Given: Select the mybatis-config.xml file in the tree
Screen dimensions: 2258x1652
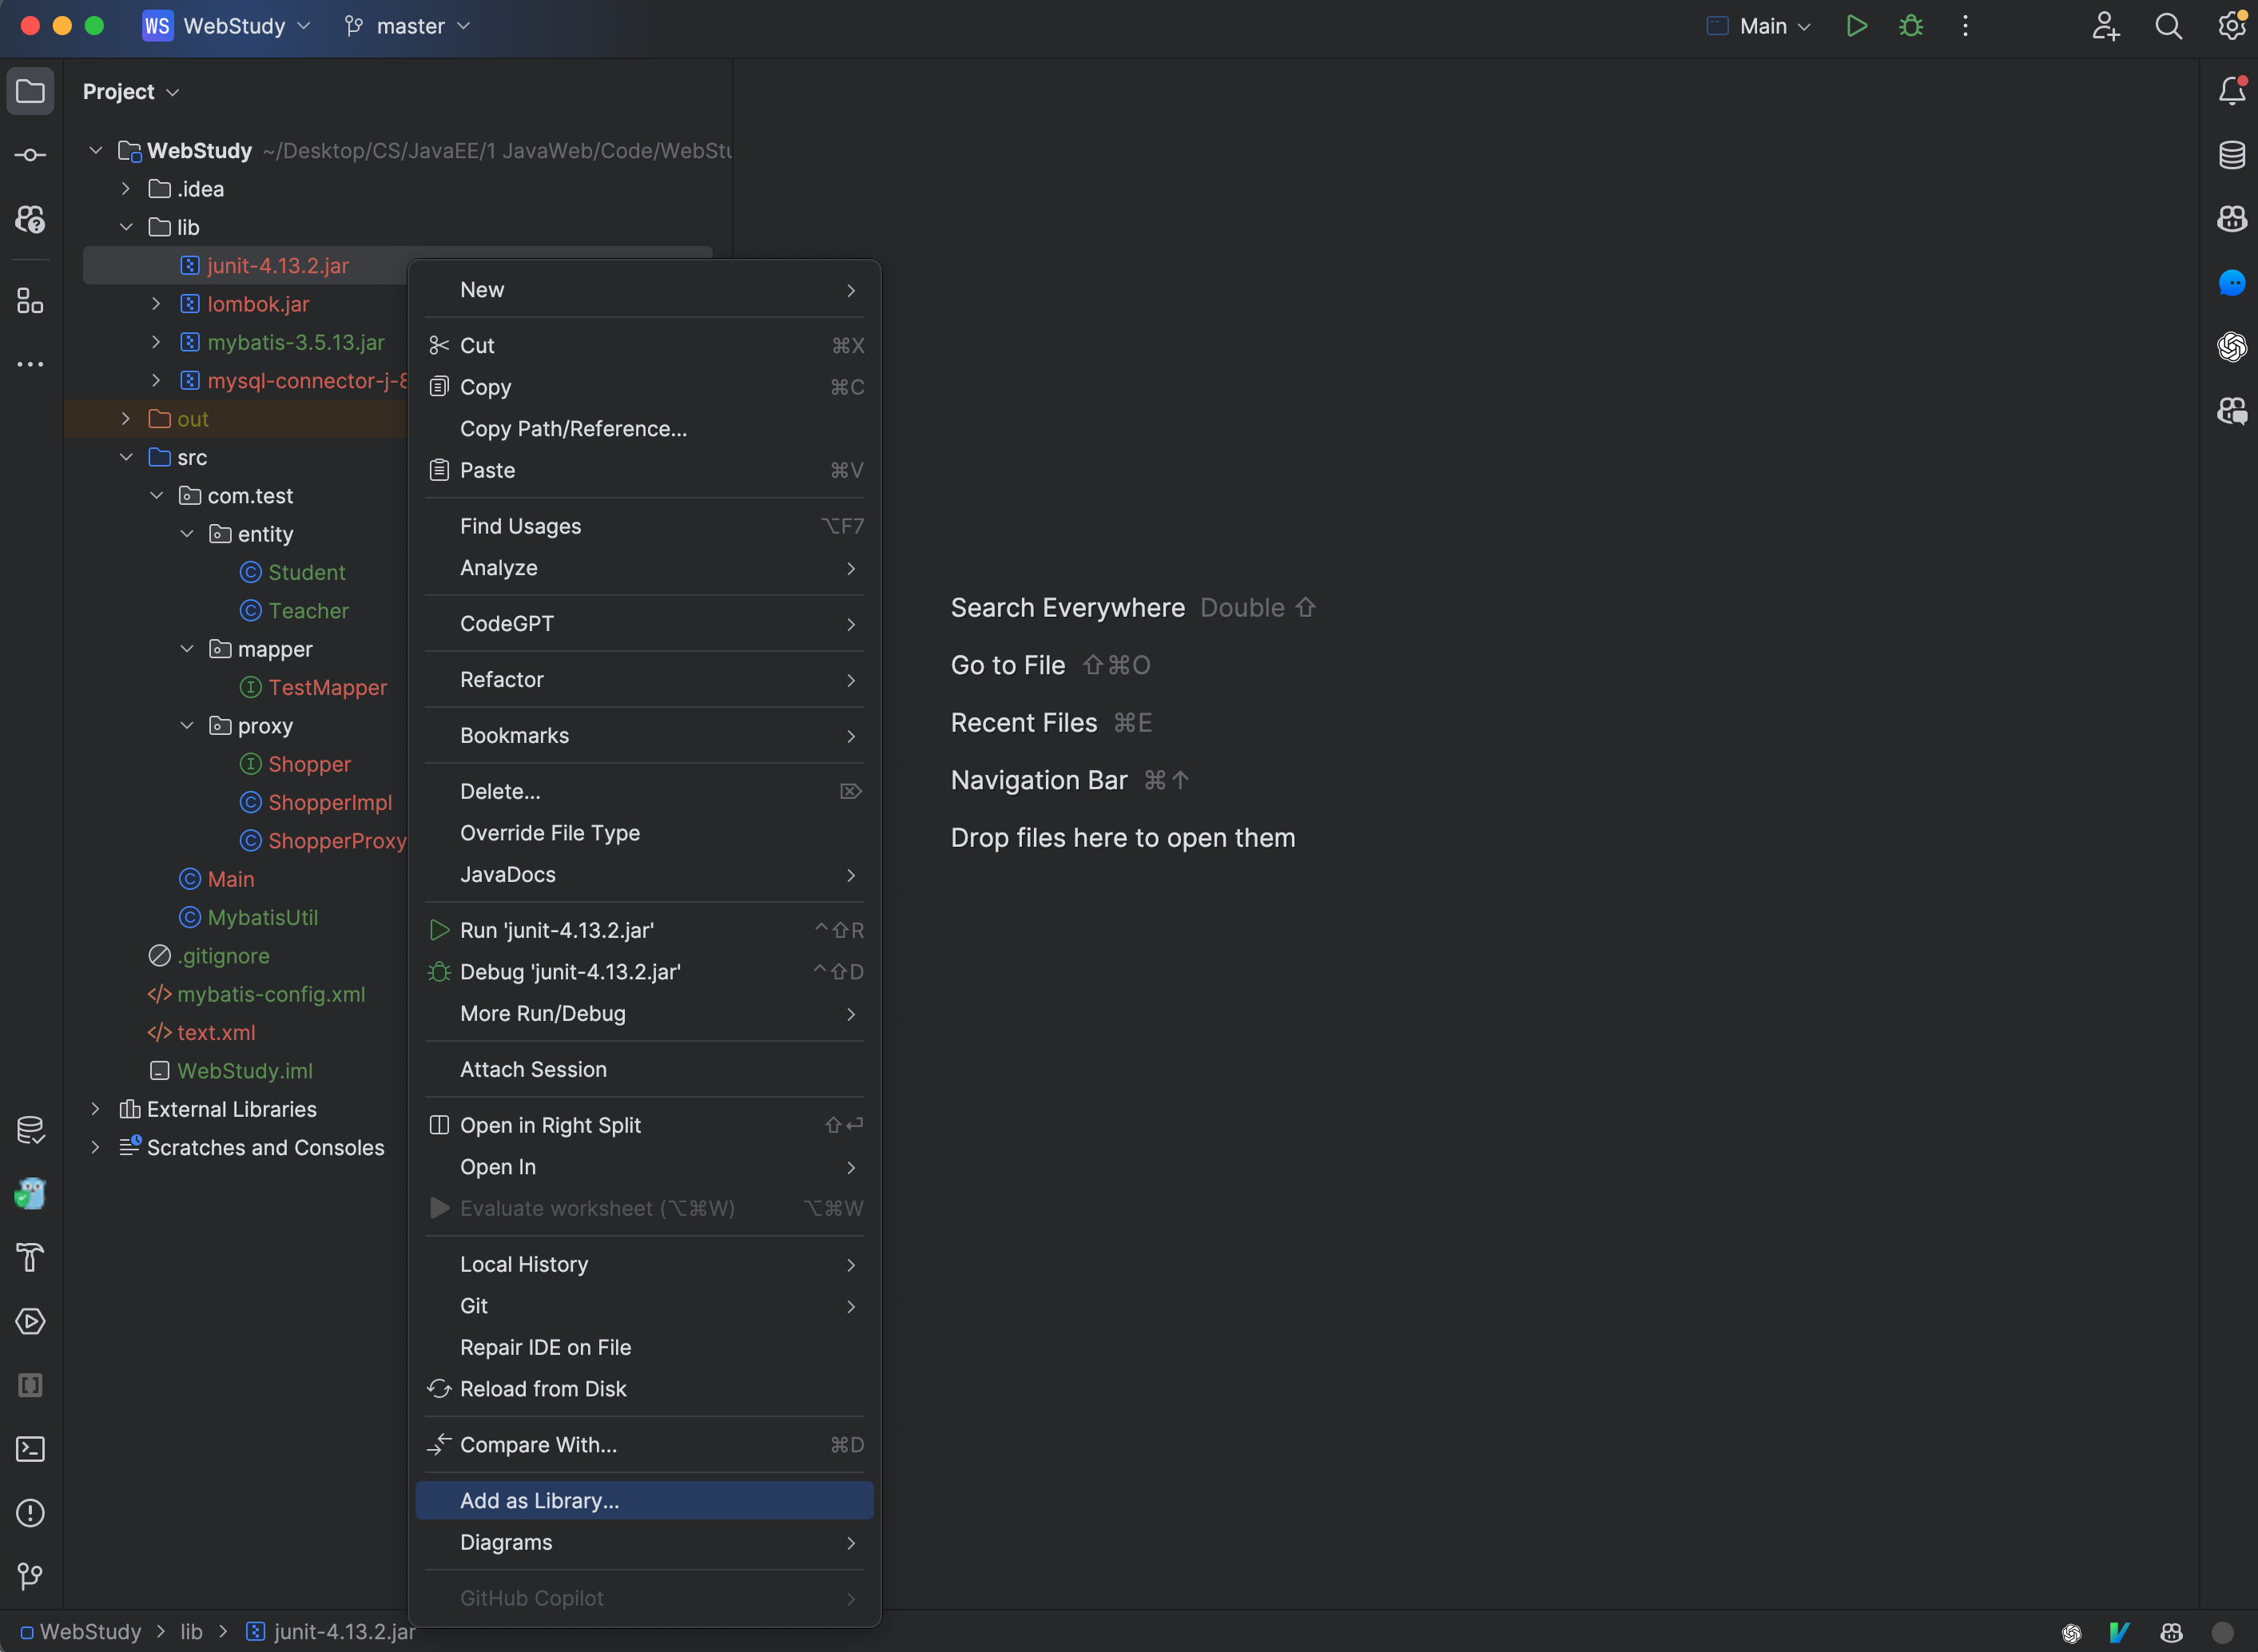Looking at the screenshot, I should (270, 994).
